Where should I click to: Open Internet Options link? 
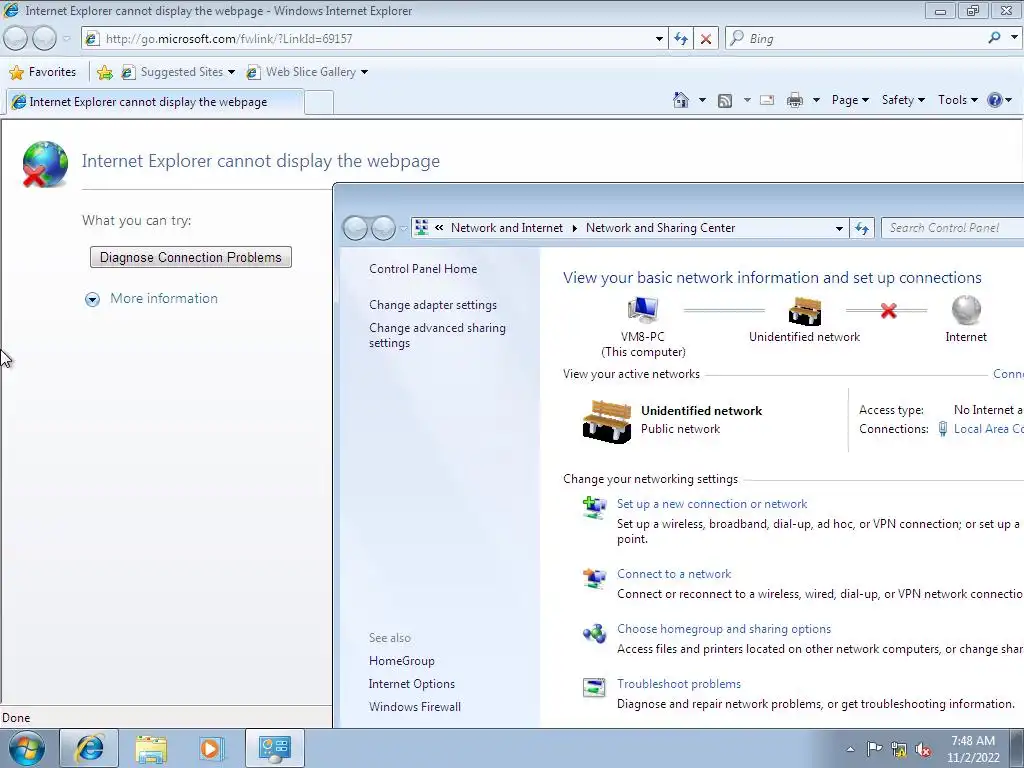point(411,684)
